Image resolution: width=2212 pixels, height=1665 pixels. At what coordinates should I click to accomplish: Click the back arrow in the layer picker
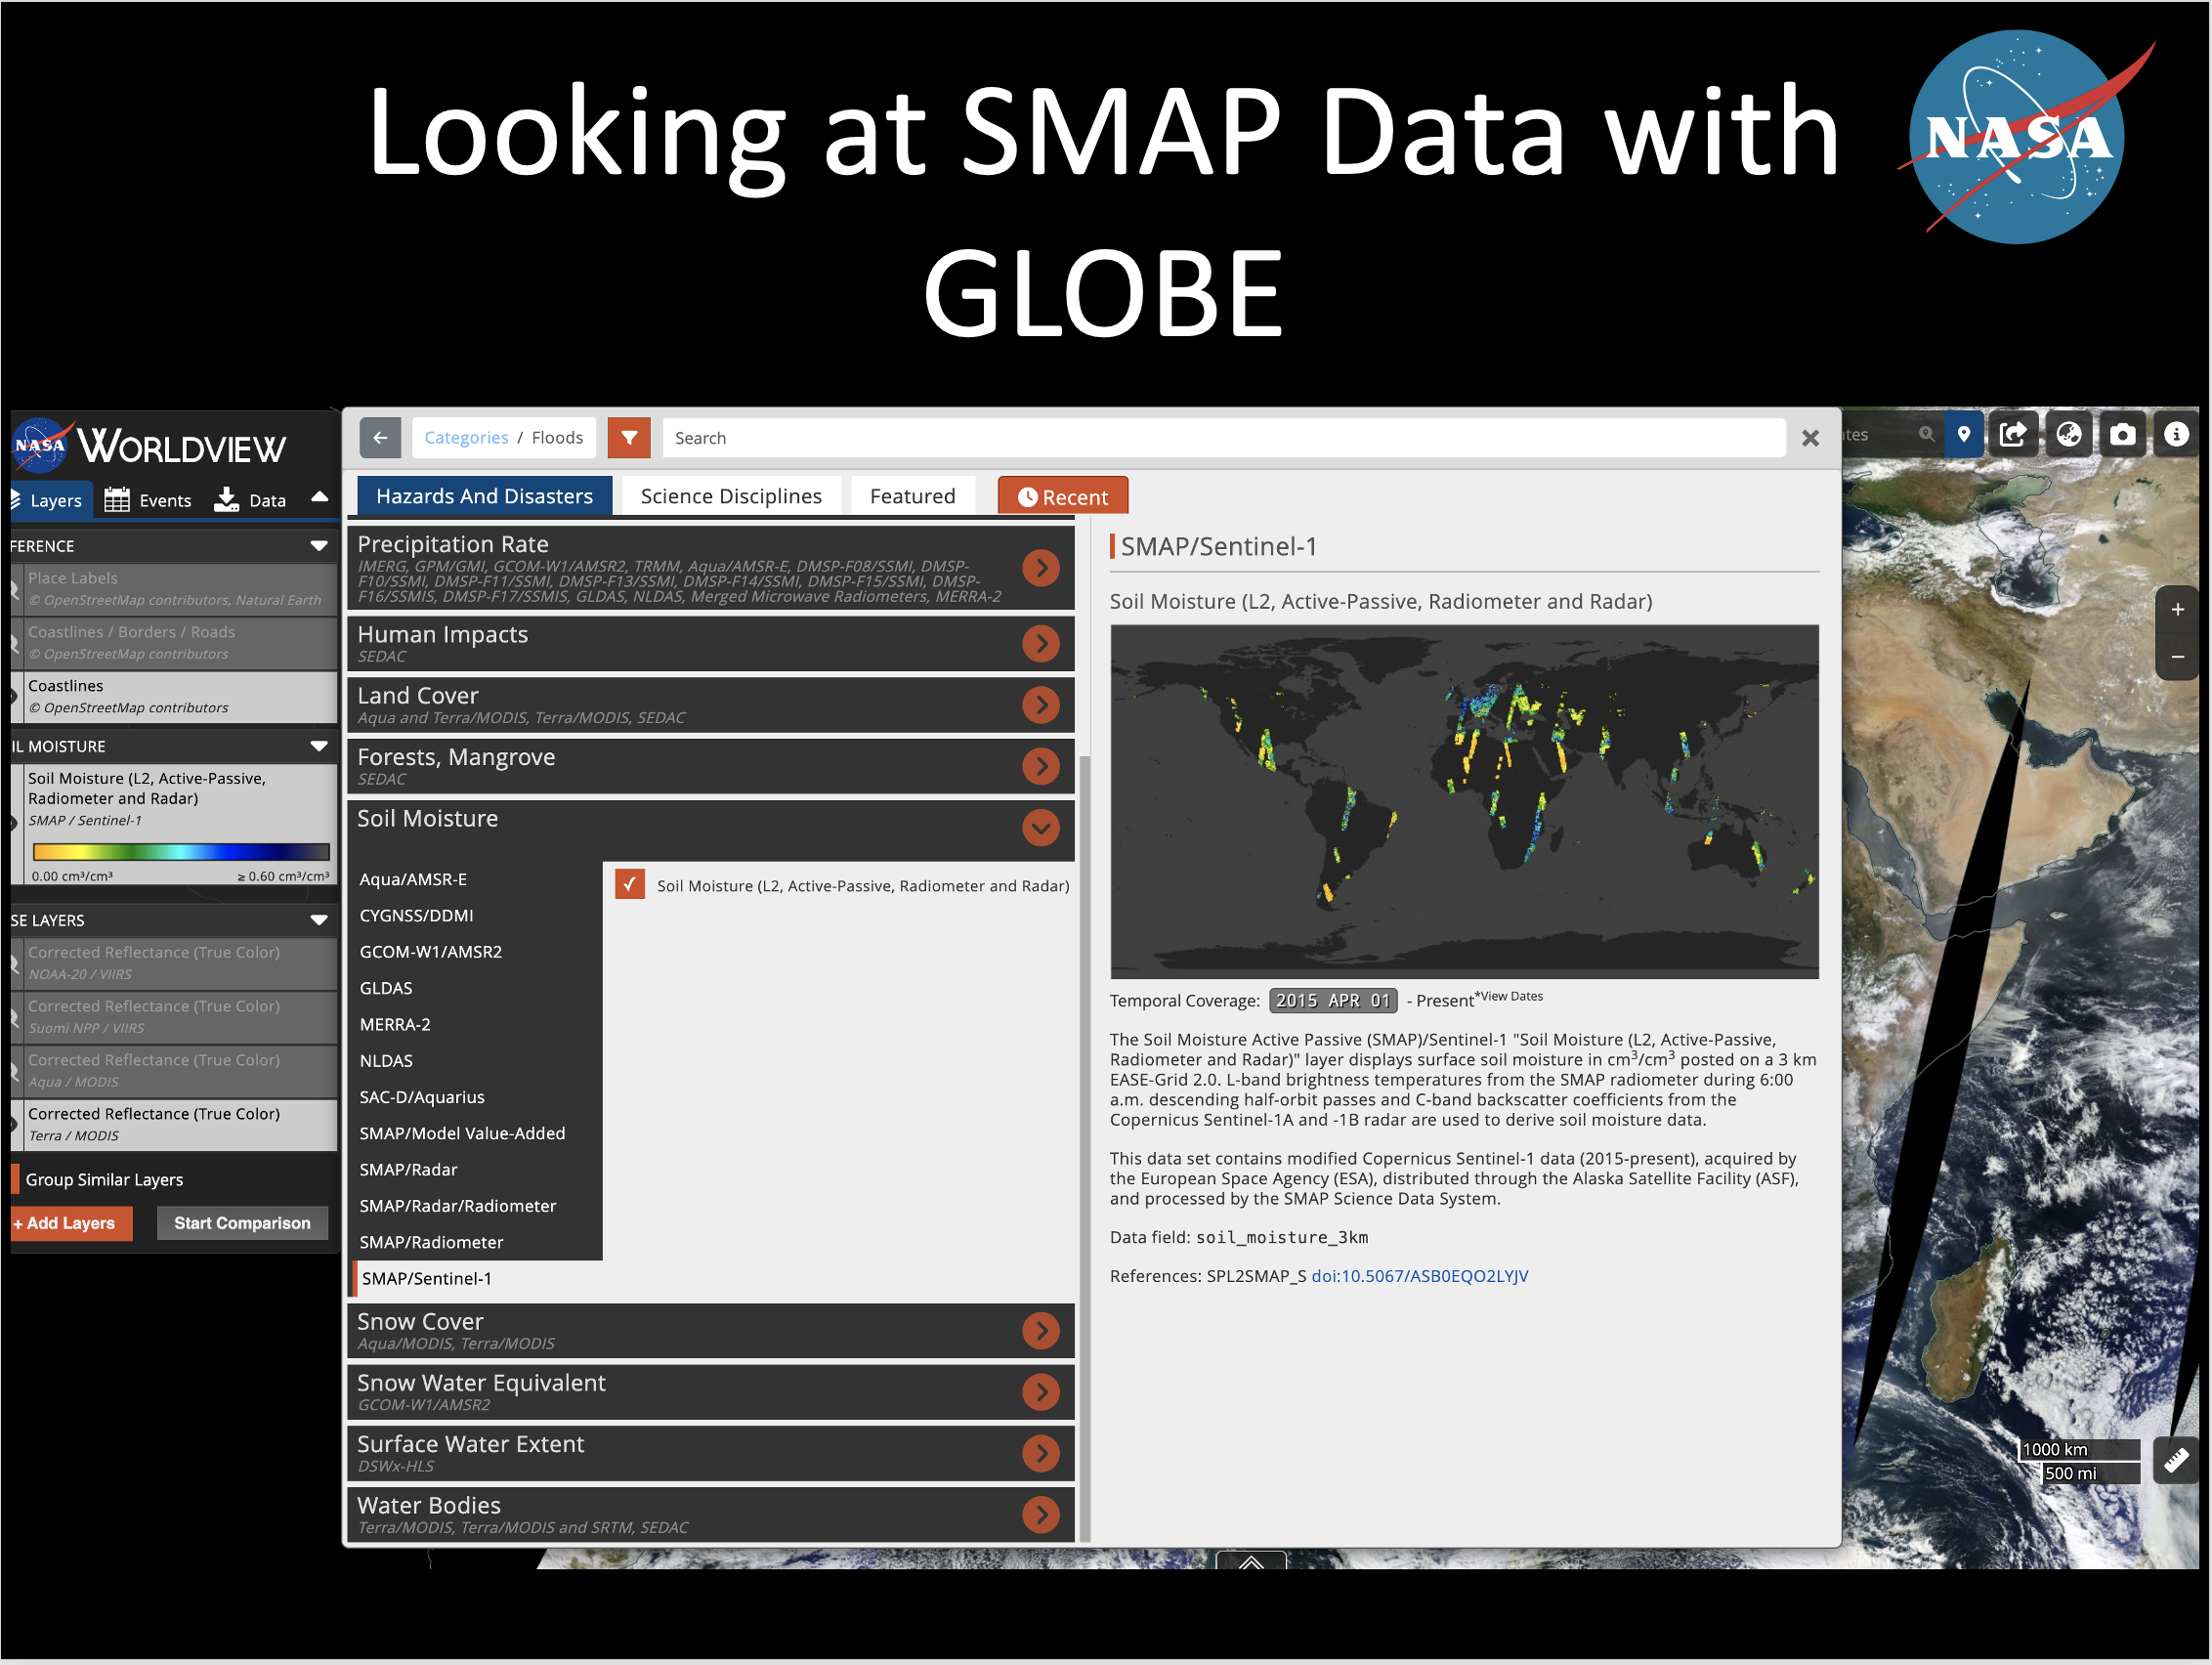(380, 437)
